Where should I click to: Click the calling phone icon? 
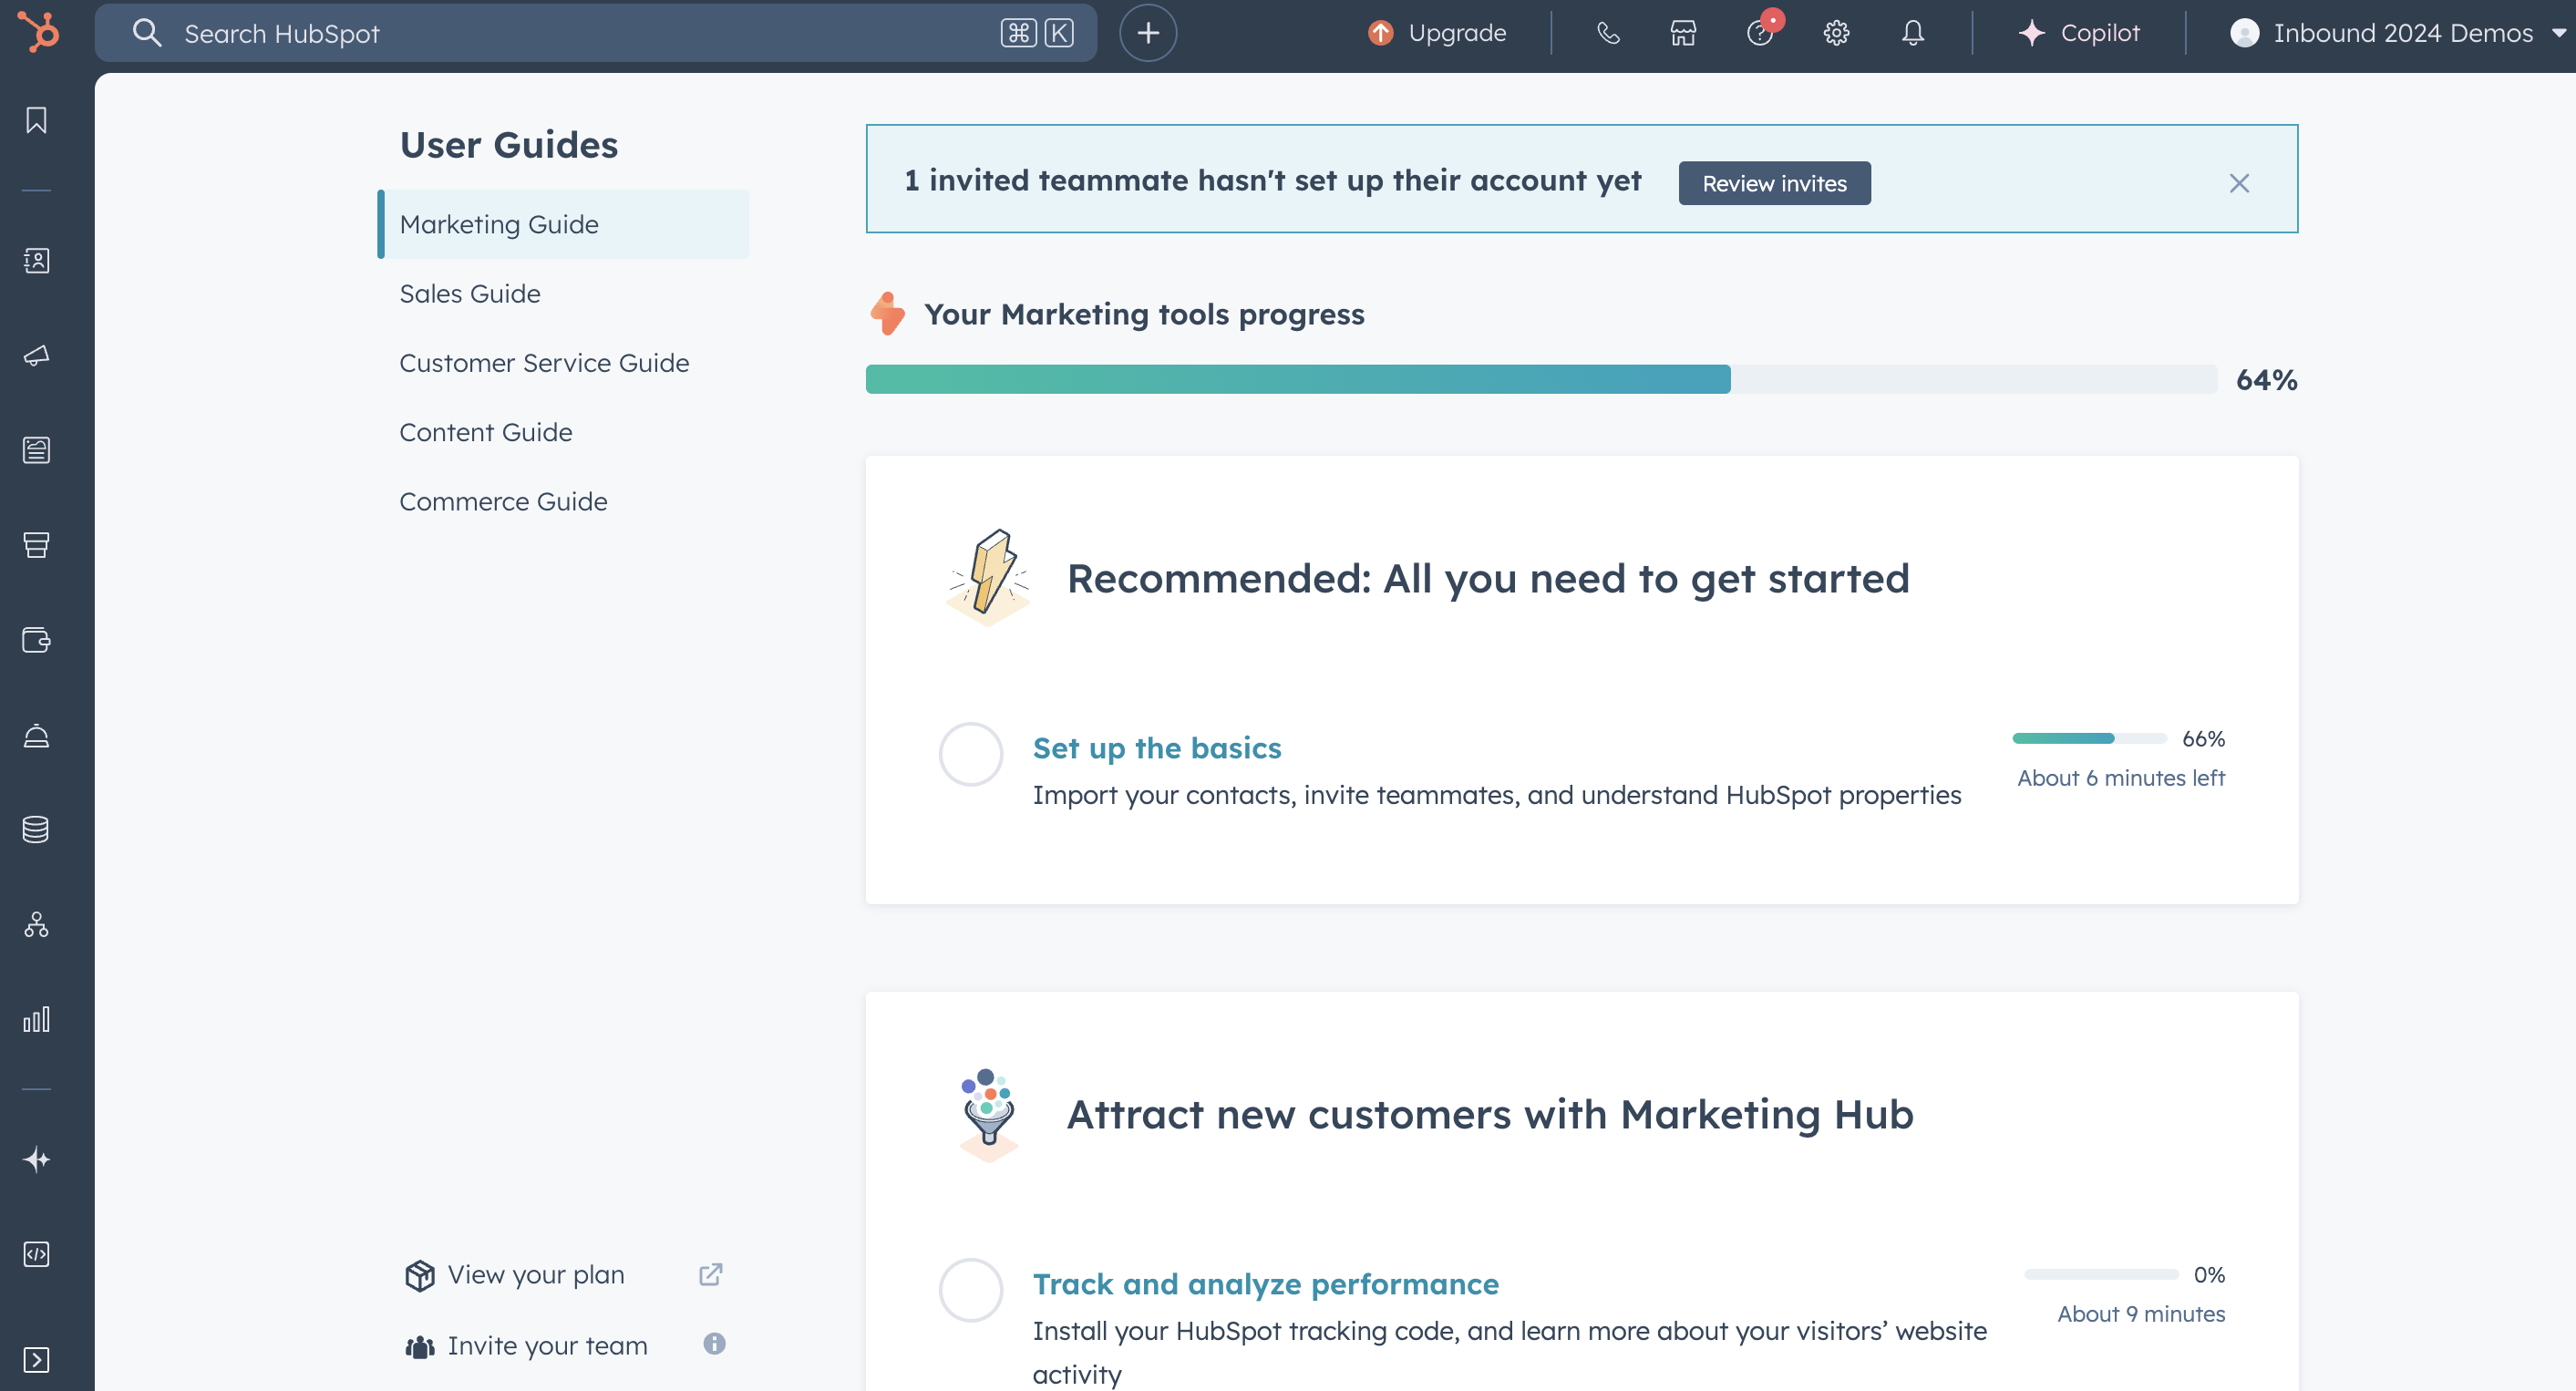click(x=1607, y=33)
